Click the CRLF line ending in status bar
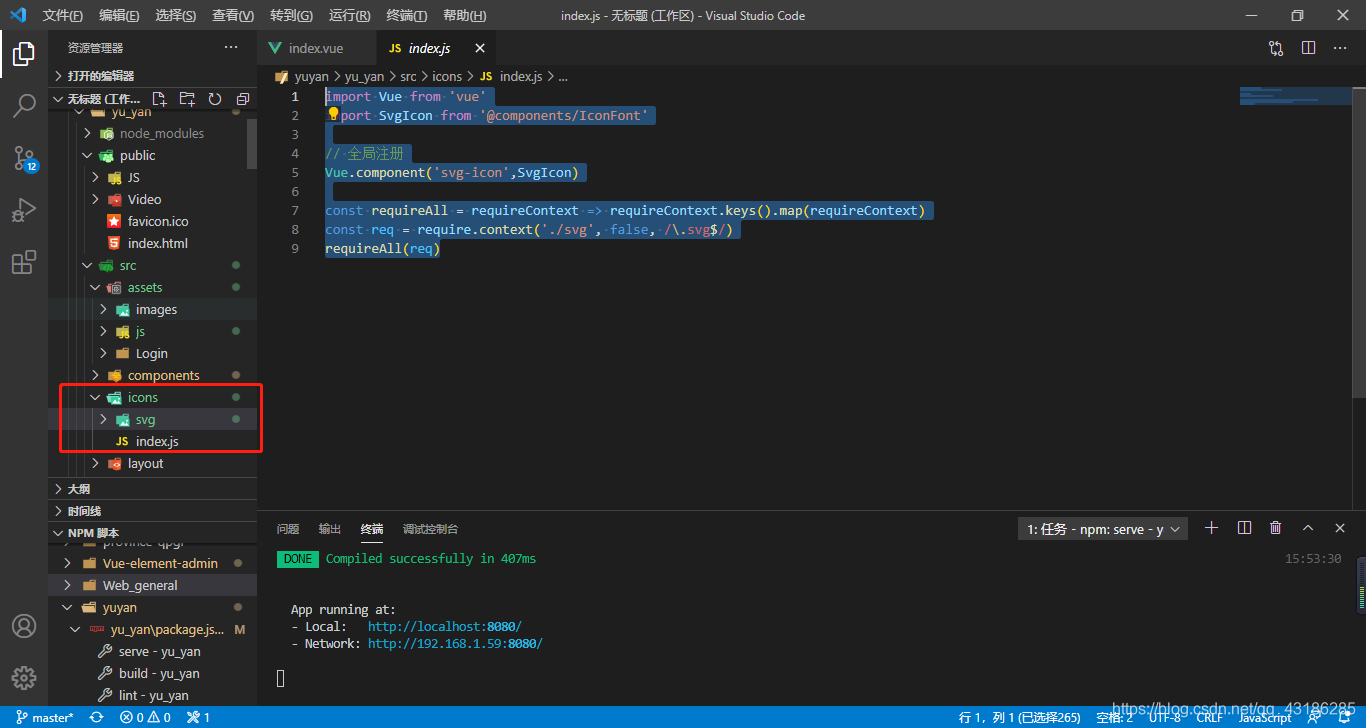 [1209, 717]
